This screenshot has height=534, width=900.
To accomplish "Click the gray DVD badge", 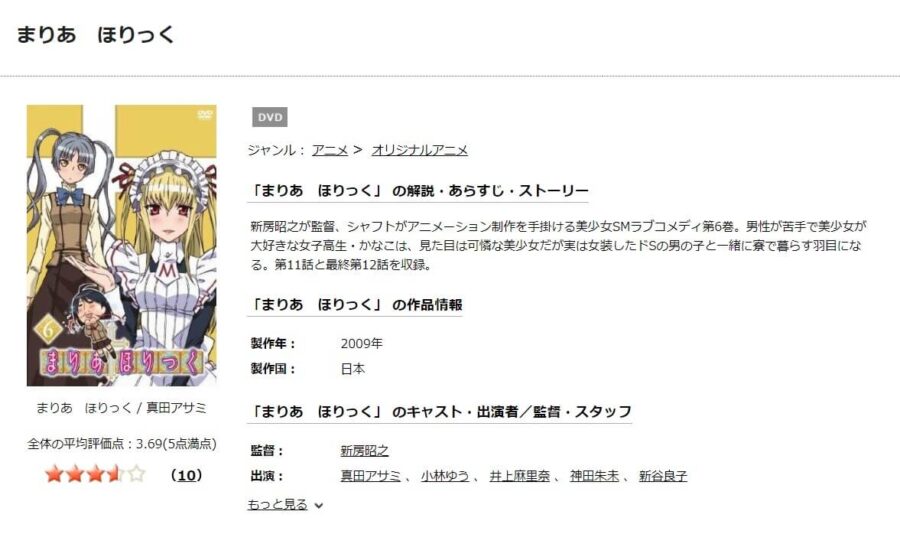I will (x=270, y=117).
